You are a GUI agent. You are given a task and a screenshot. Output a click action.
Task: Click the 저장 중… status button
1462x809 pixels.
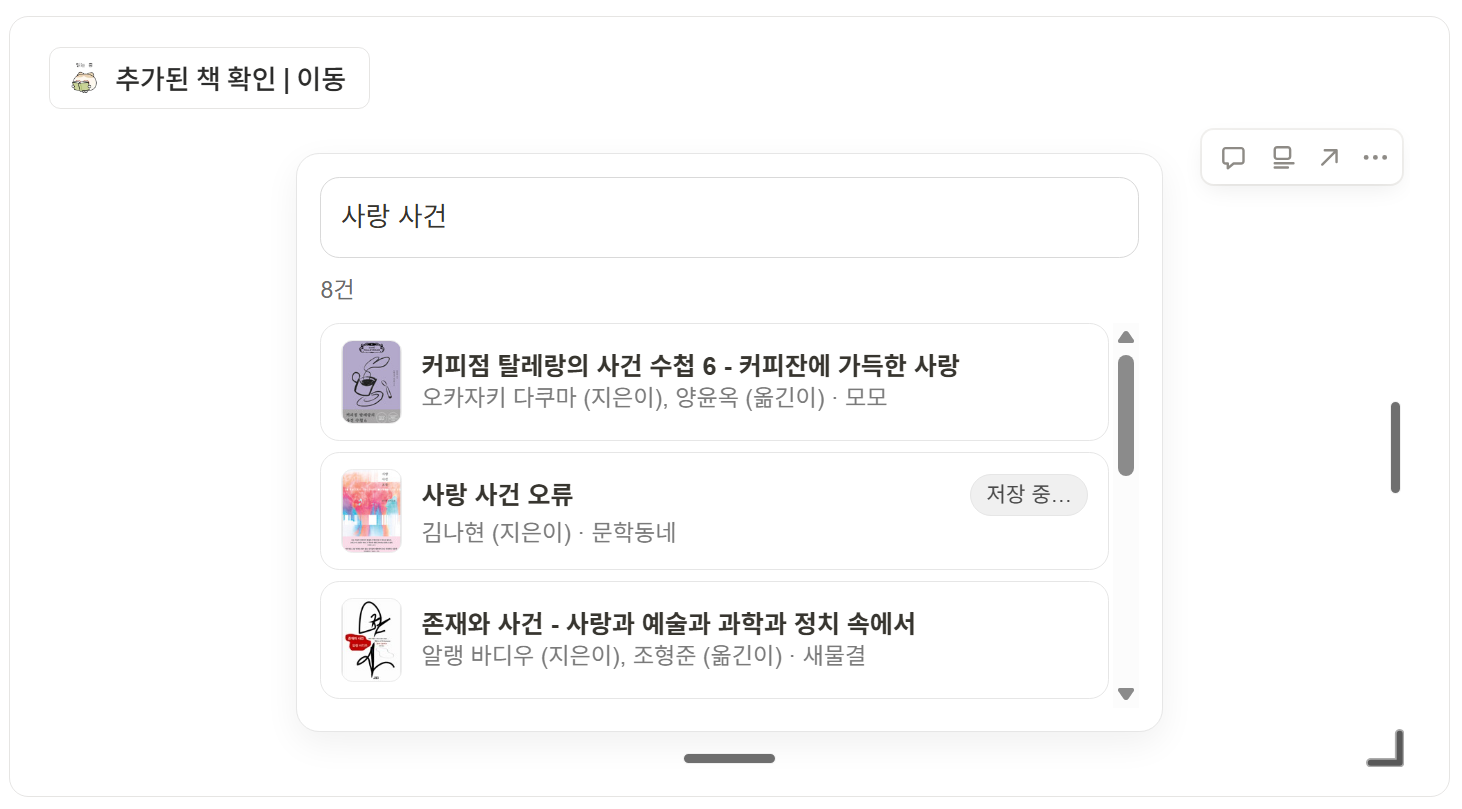[1028, 495]
